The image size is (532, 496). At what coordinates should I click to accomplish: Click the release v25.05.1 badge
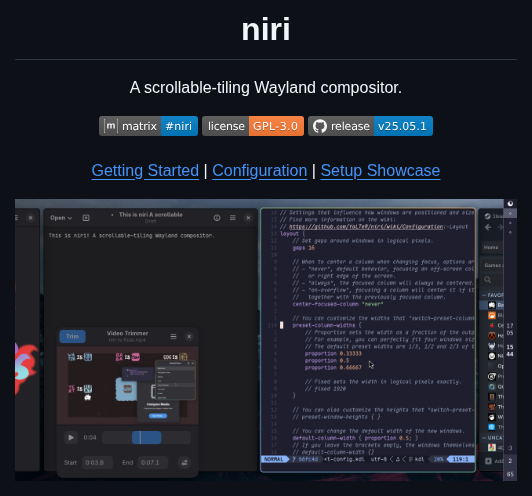[370, 126]
